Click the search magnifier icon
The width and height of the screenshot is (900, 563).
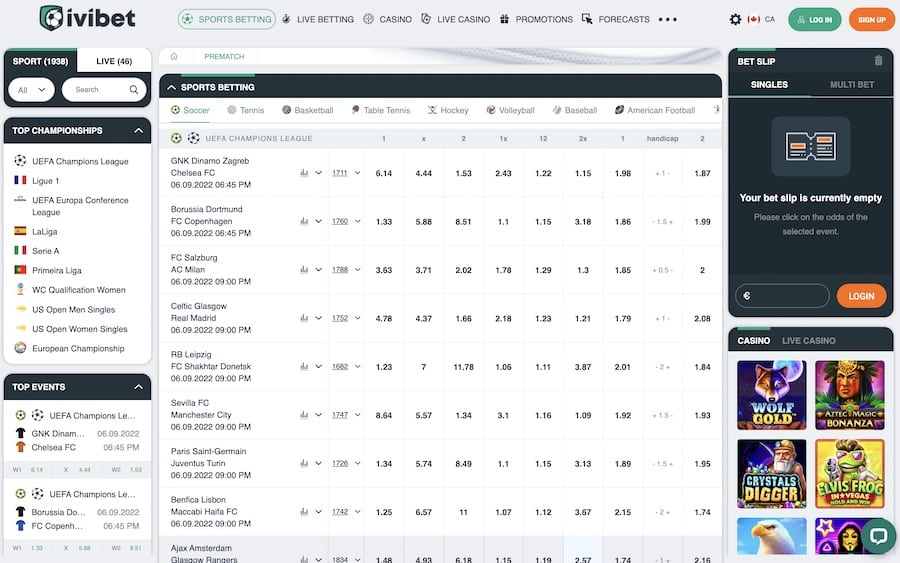[x=134, y=90]
